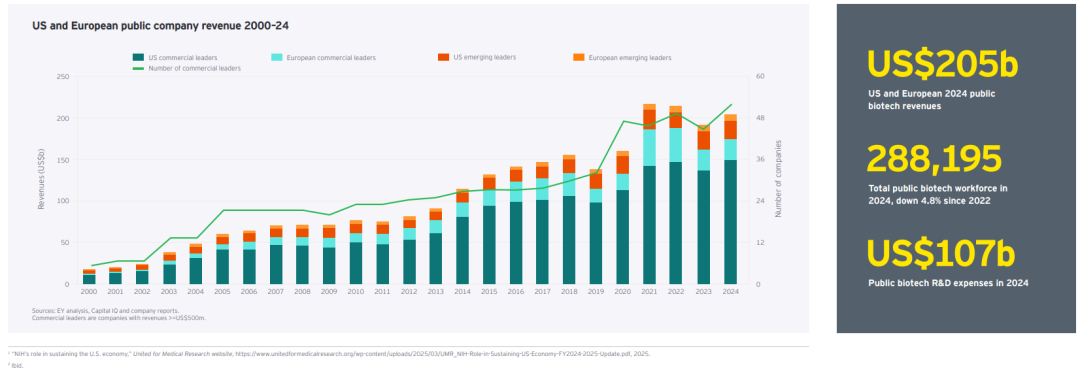Click the 'US$205b' headline figure
Screen dimensions: 1080x373
pyautogui.click(x=942, y=64)
